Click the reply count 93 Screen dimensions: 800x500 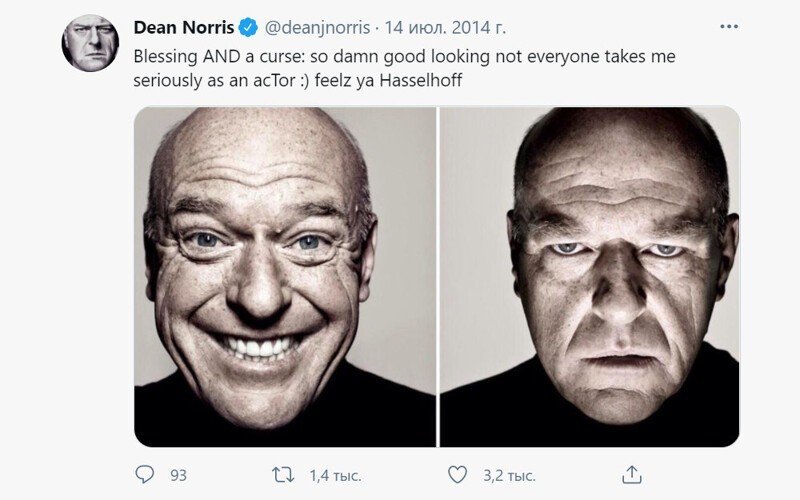pyautogui.click(x=179, y=474)
